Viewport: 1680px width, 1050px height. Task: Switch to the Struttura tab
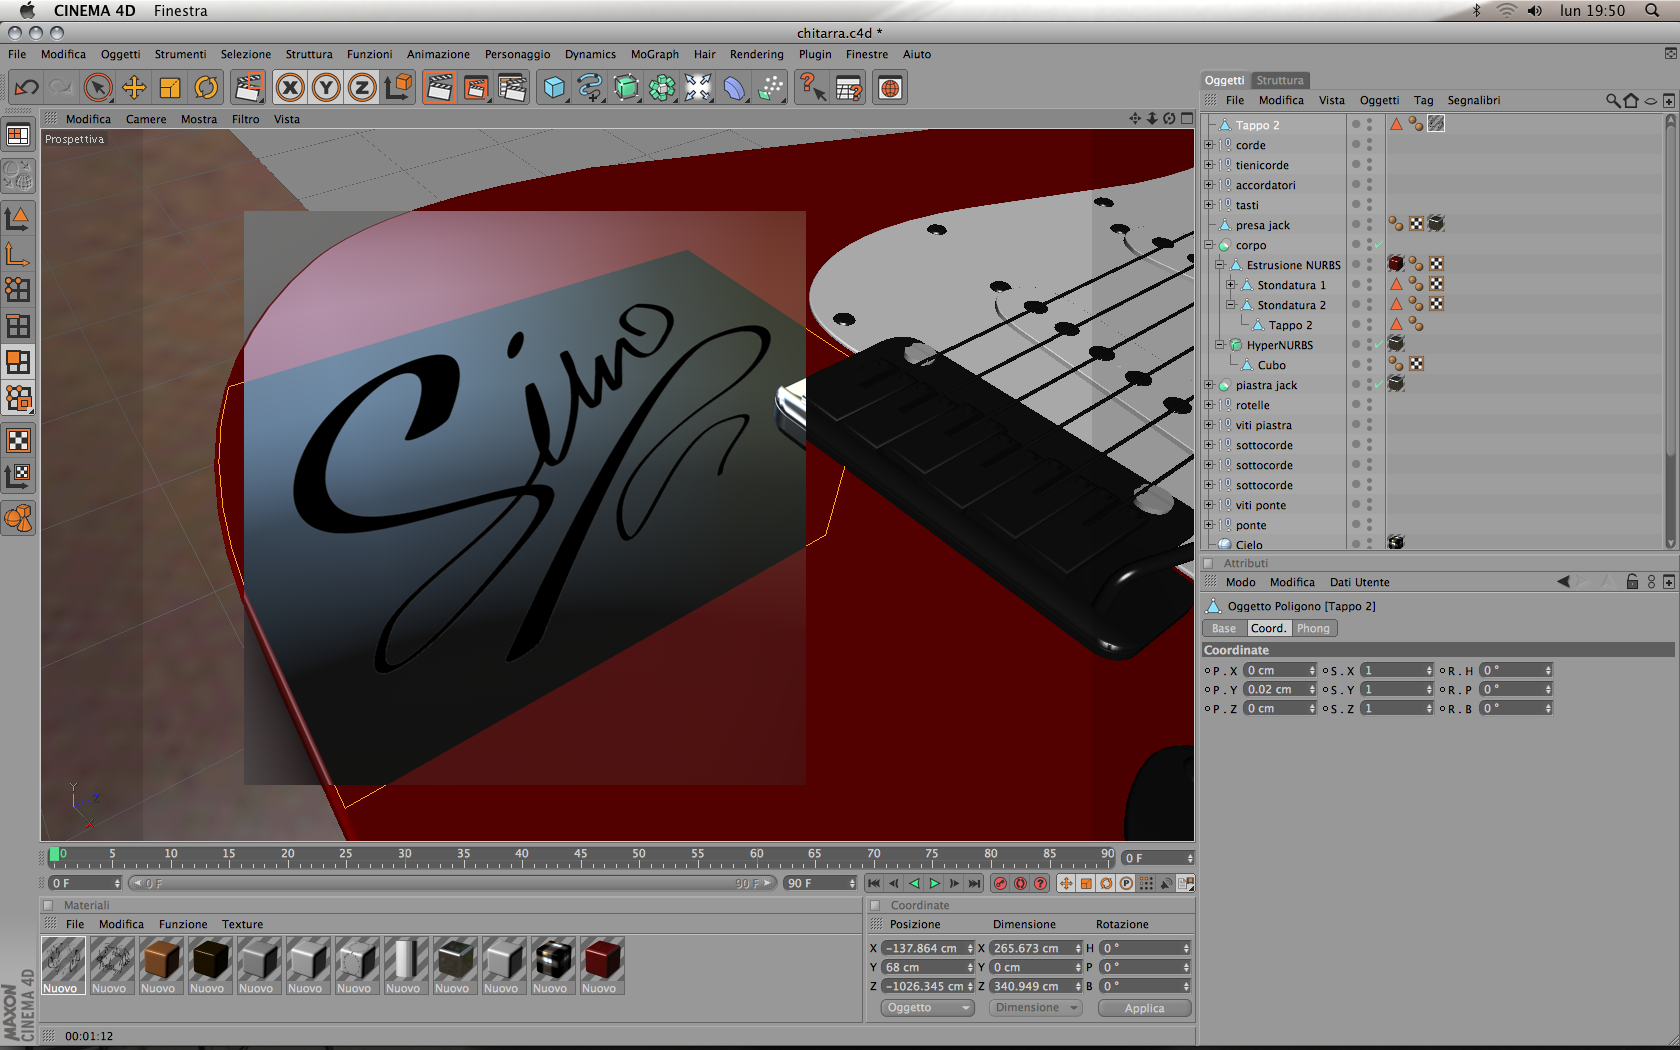tap(1280, 80)
